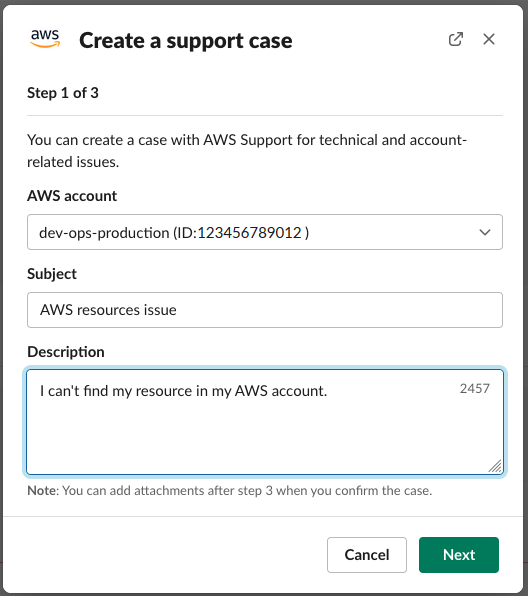Click the chevron arrow in the AWS account field

pos(485,232)
